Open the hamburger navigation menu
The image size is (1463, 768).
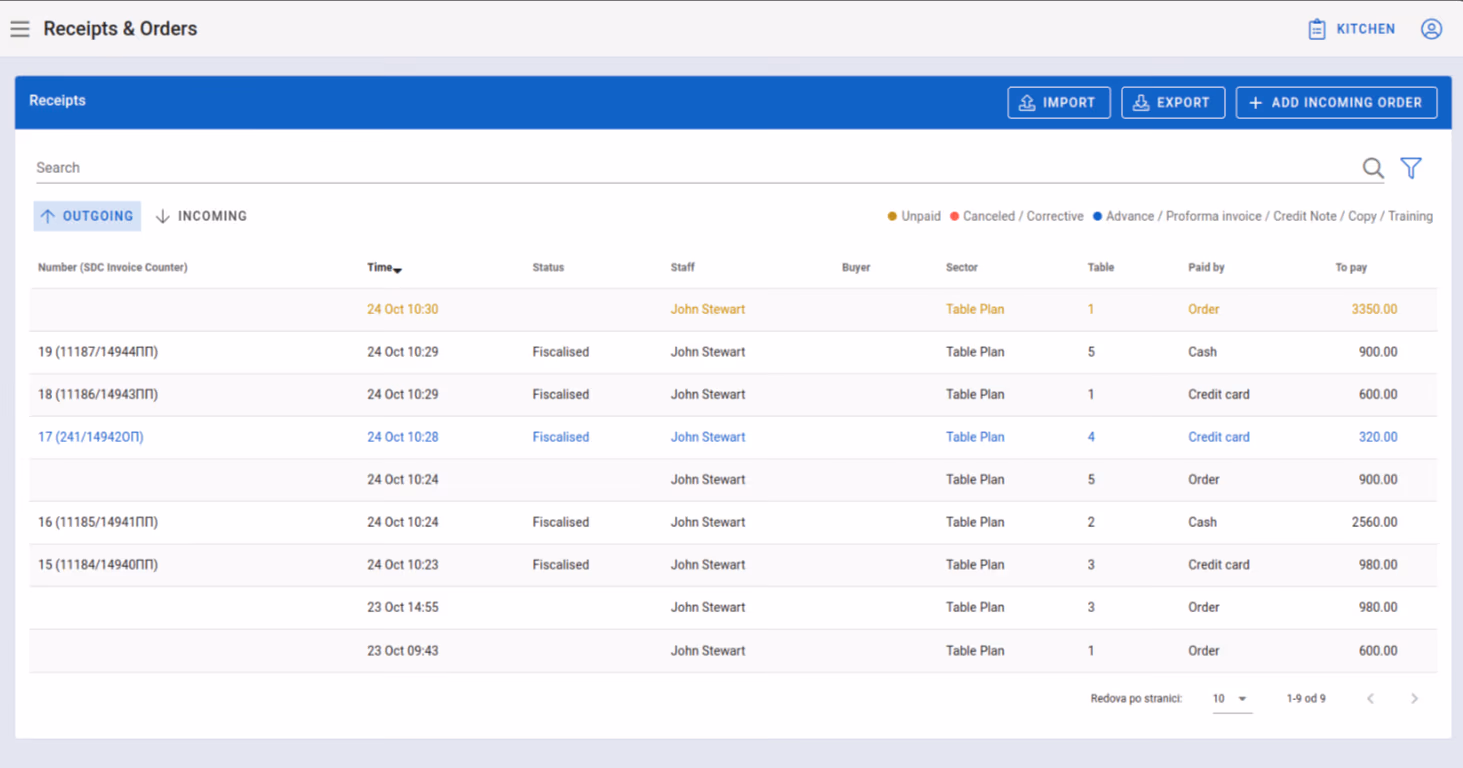[20, 29]
